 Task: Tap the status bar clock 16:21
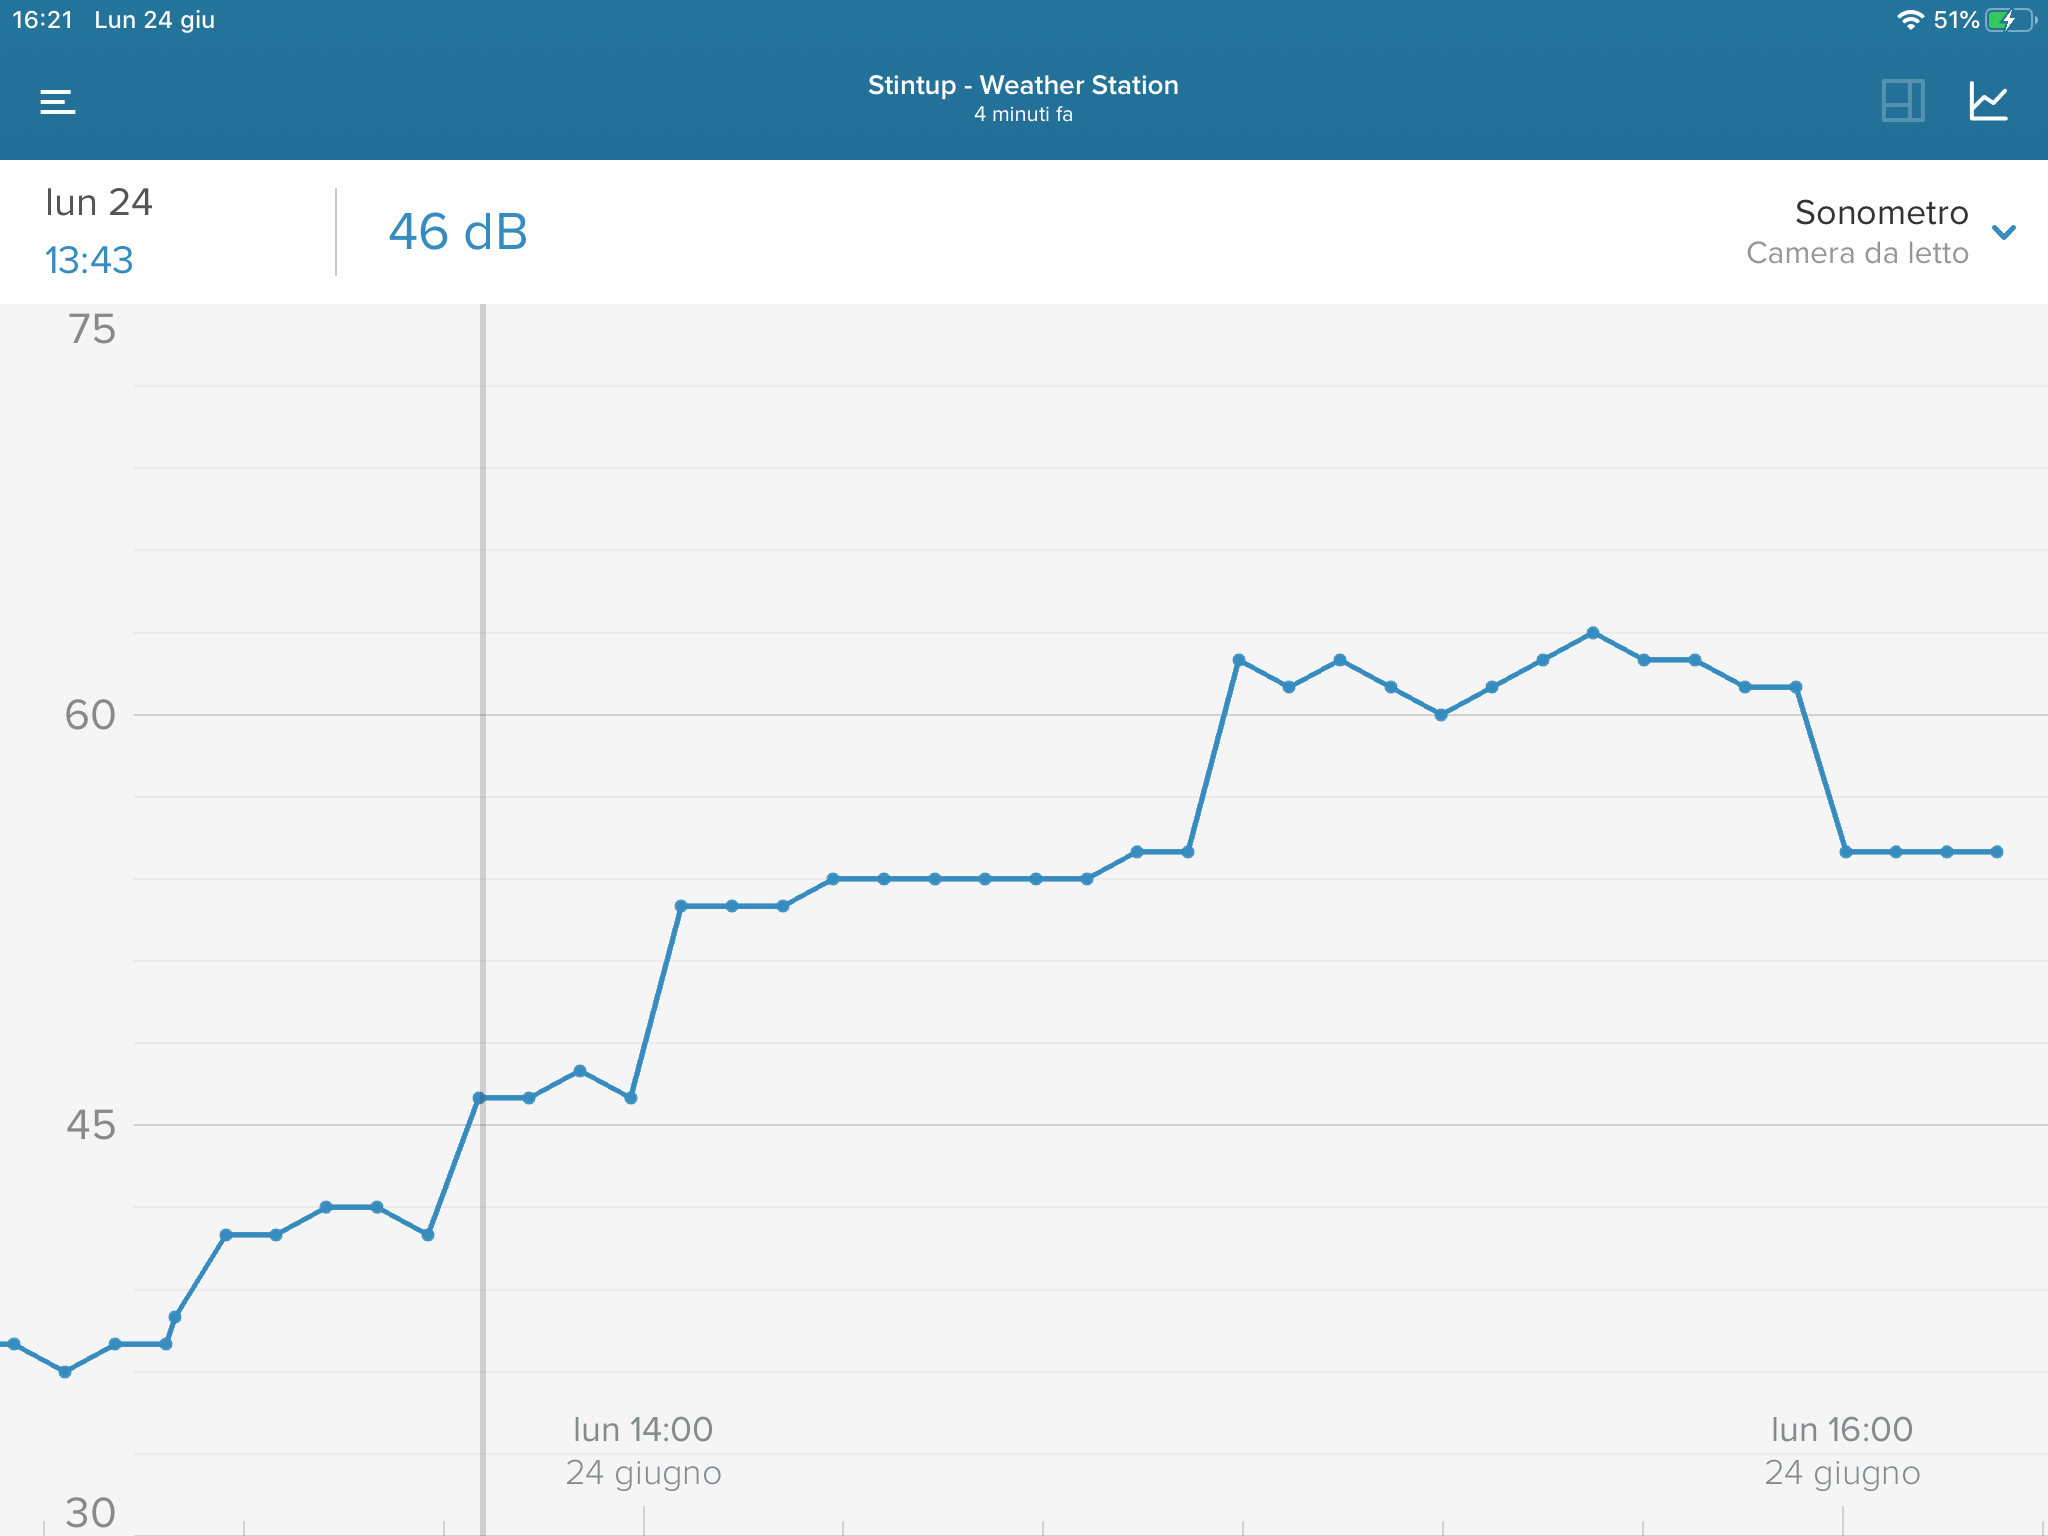pyautogui.click(x=43, y=20)
